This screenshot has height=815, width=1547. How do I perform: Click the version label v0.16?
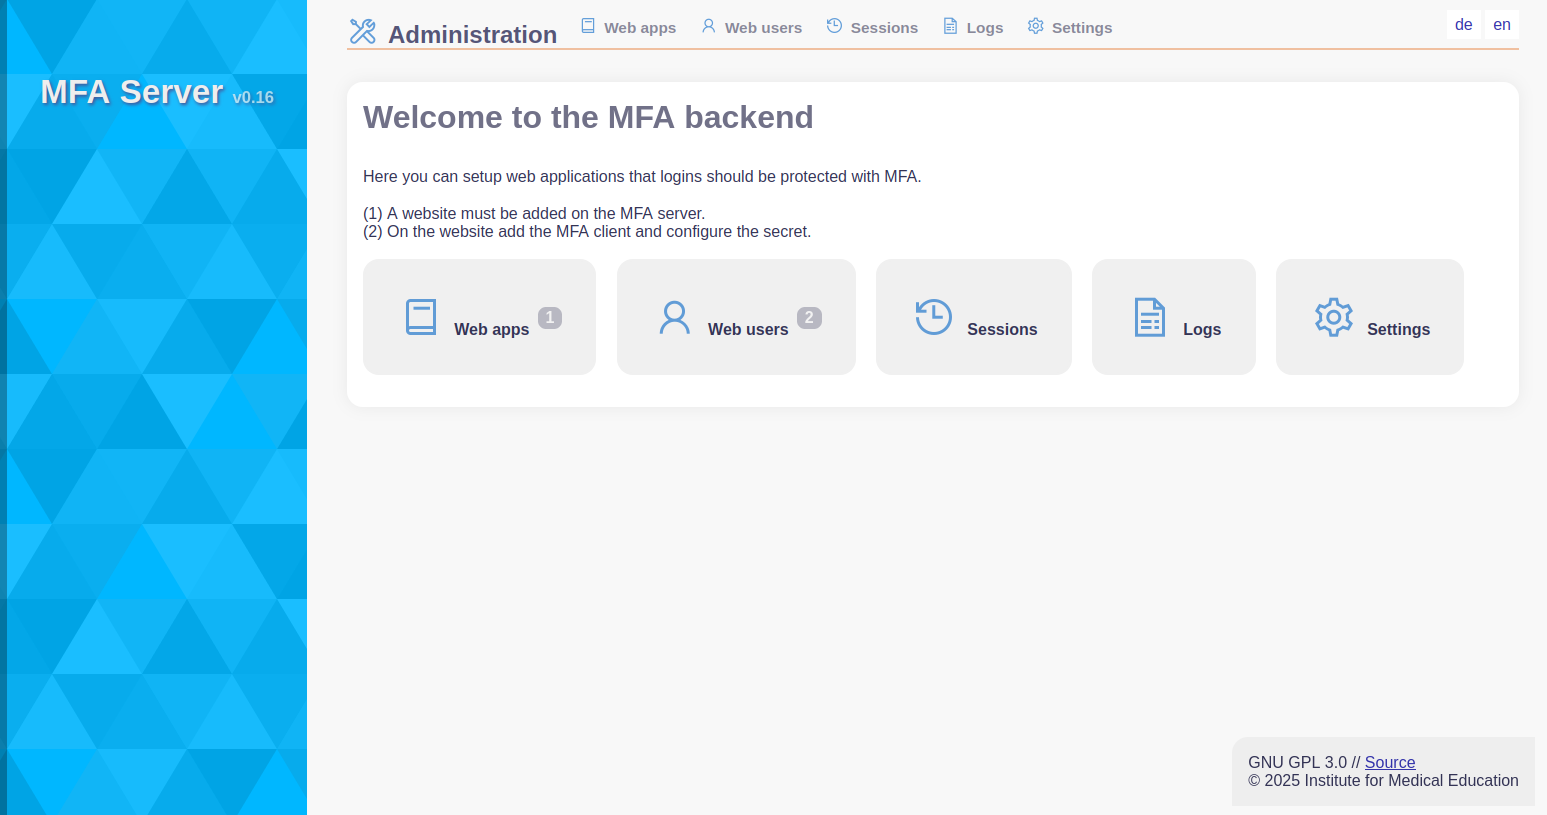[253, 97]
